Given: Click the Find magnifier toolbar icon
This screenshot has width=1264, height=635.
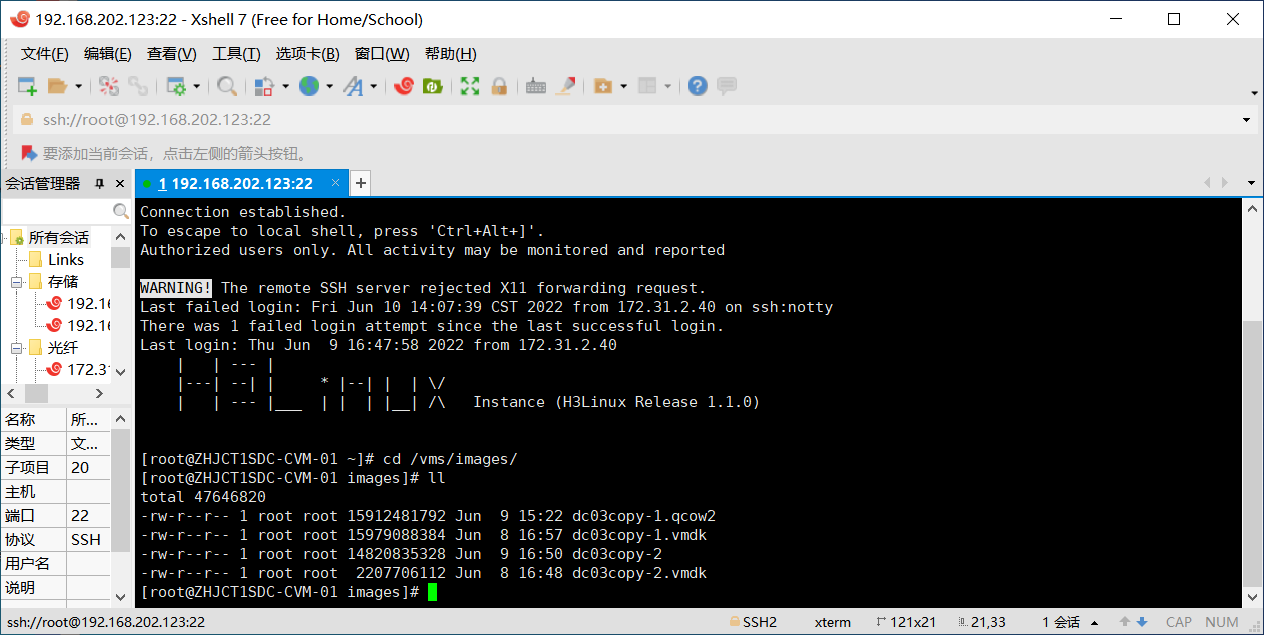Looking at the screenshot, I should click(x=227, y=86).
